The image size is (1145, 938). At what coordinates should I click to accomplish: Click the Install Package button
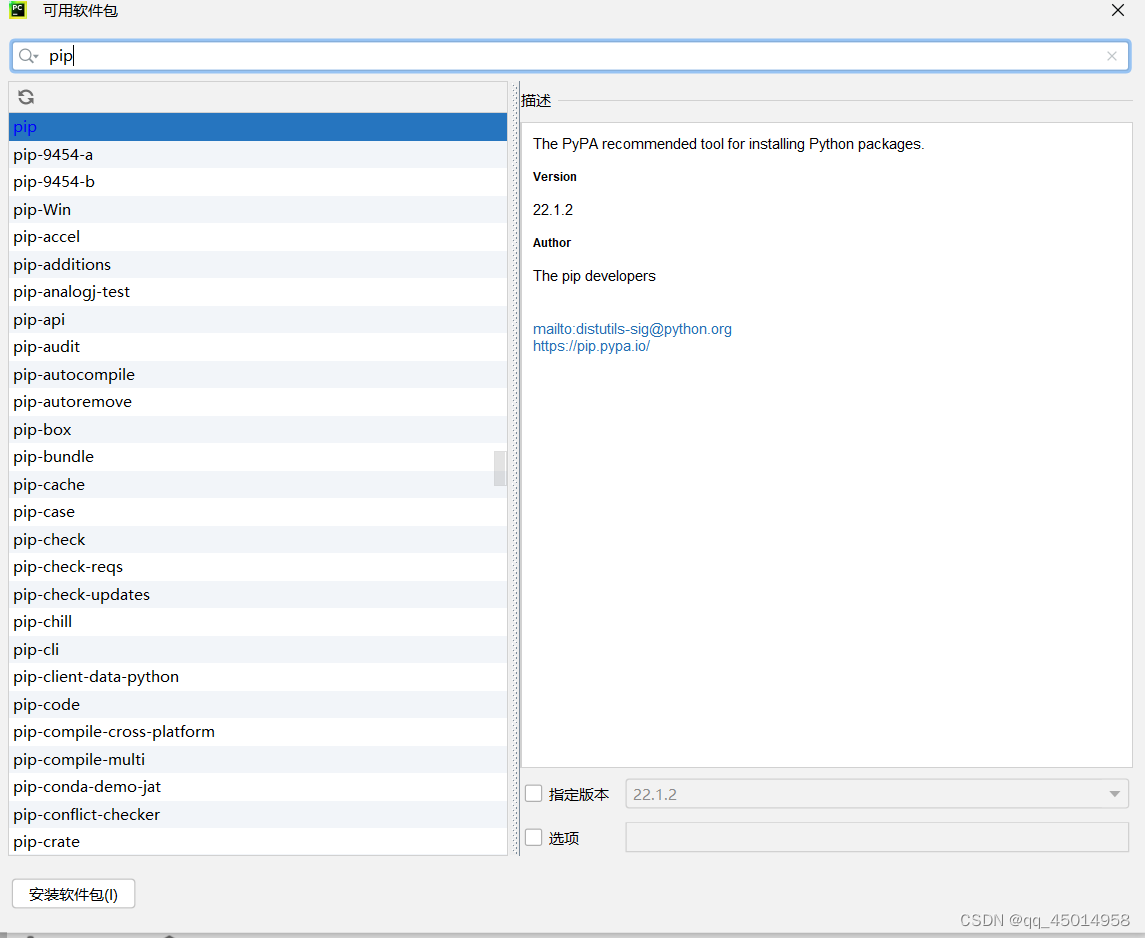click(x=74, y=894)
